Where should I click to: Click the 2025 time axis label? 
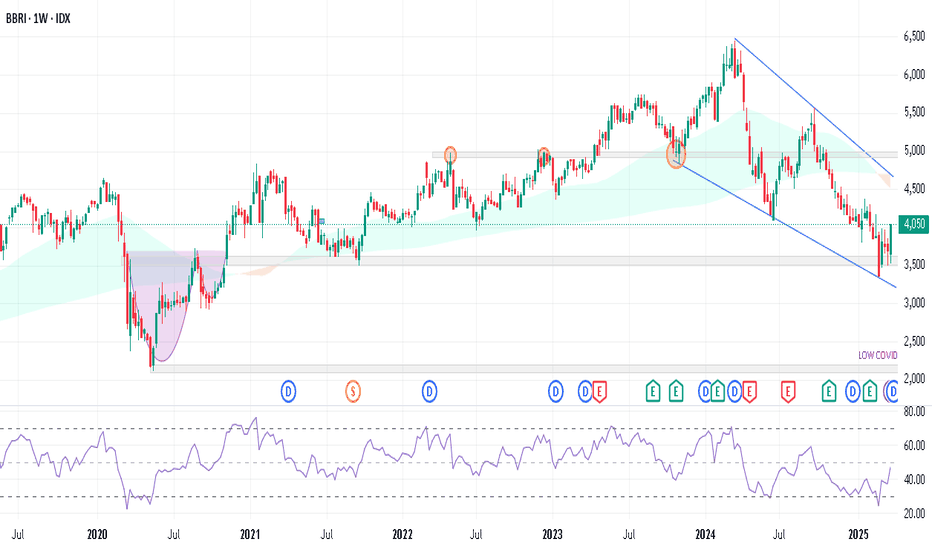858,535
